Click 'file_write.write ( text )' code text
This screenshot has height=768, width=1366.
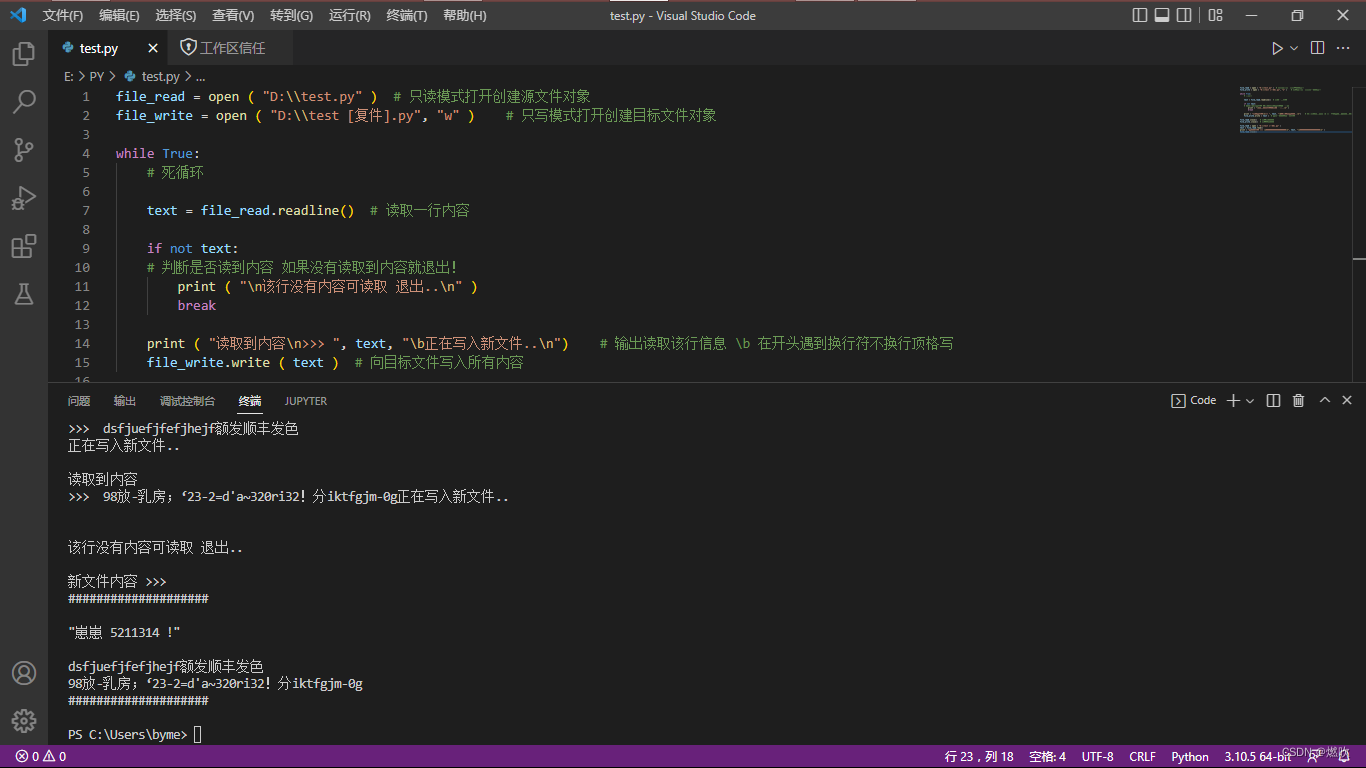click(x=243, y=362)
